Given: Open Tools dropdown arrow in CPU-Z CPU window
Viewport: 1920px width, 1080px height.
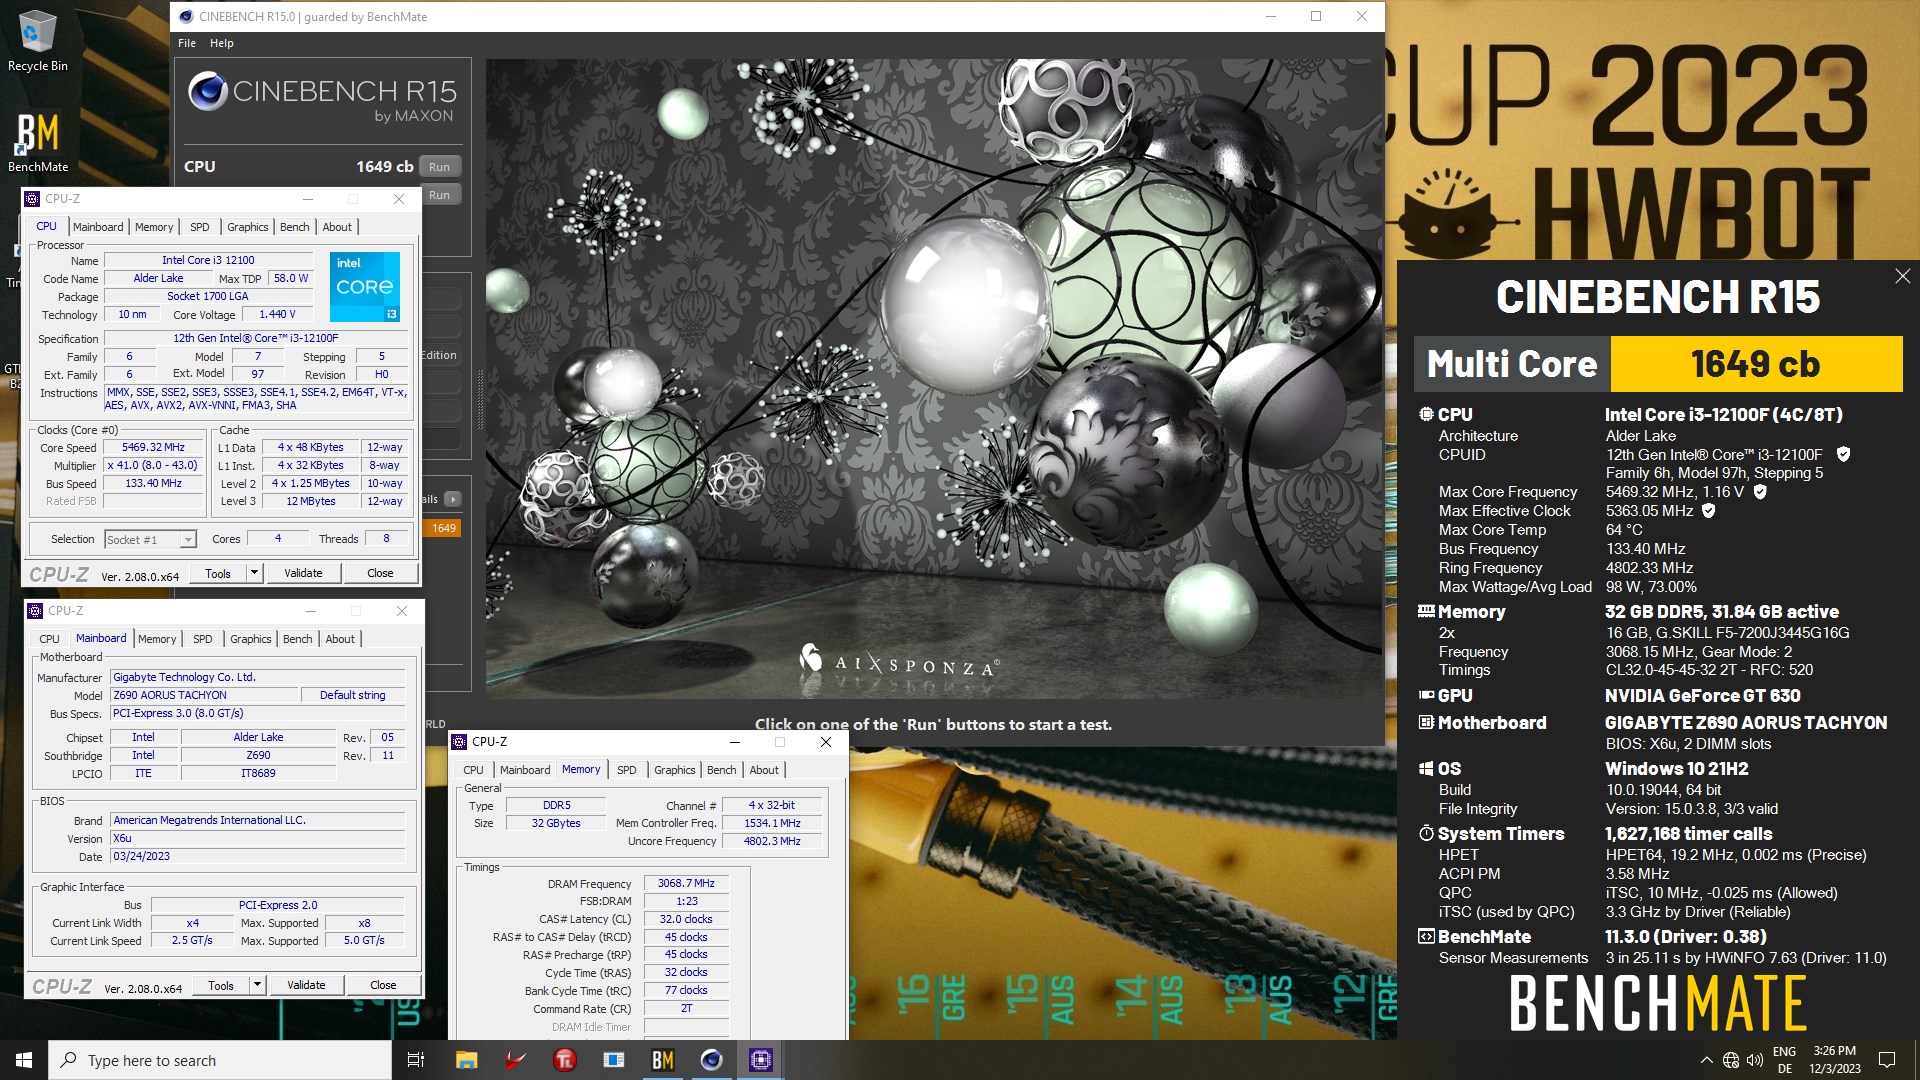Looking at the screenshot, I should point(254,573).
